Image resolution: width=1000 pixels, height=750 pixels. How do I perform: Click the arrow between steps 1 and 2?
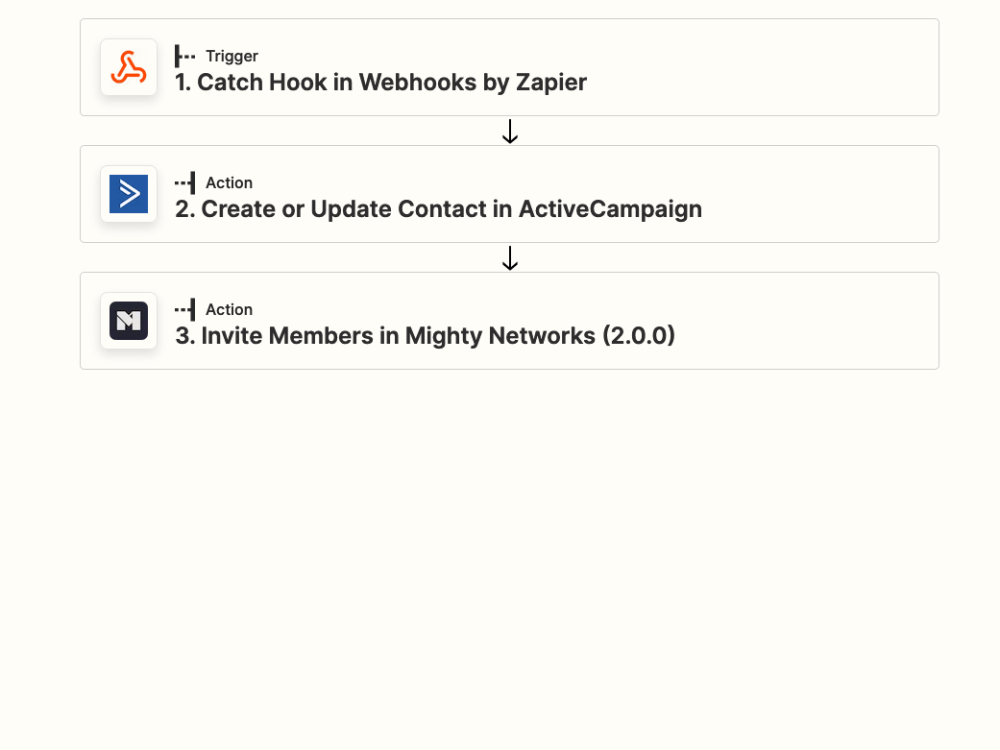(510, 130)
